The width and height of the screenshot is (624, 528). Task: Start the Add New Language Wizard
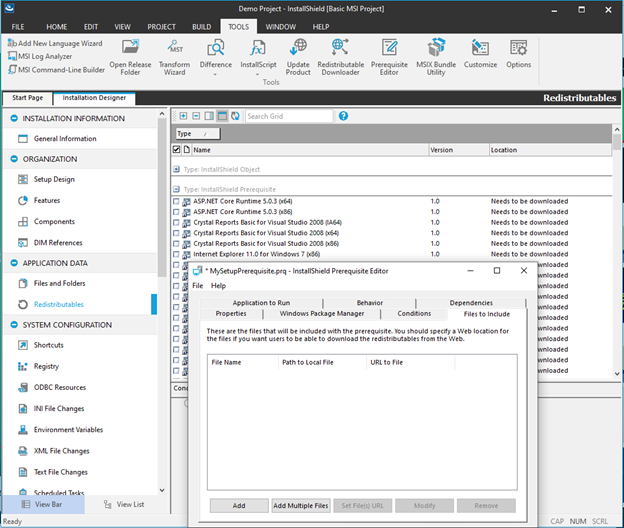(55, 43)
